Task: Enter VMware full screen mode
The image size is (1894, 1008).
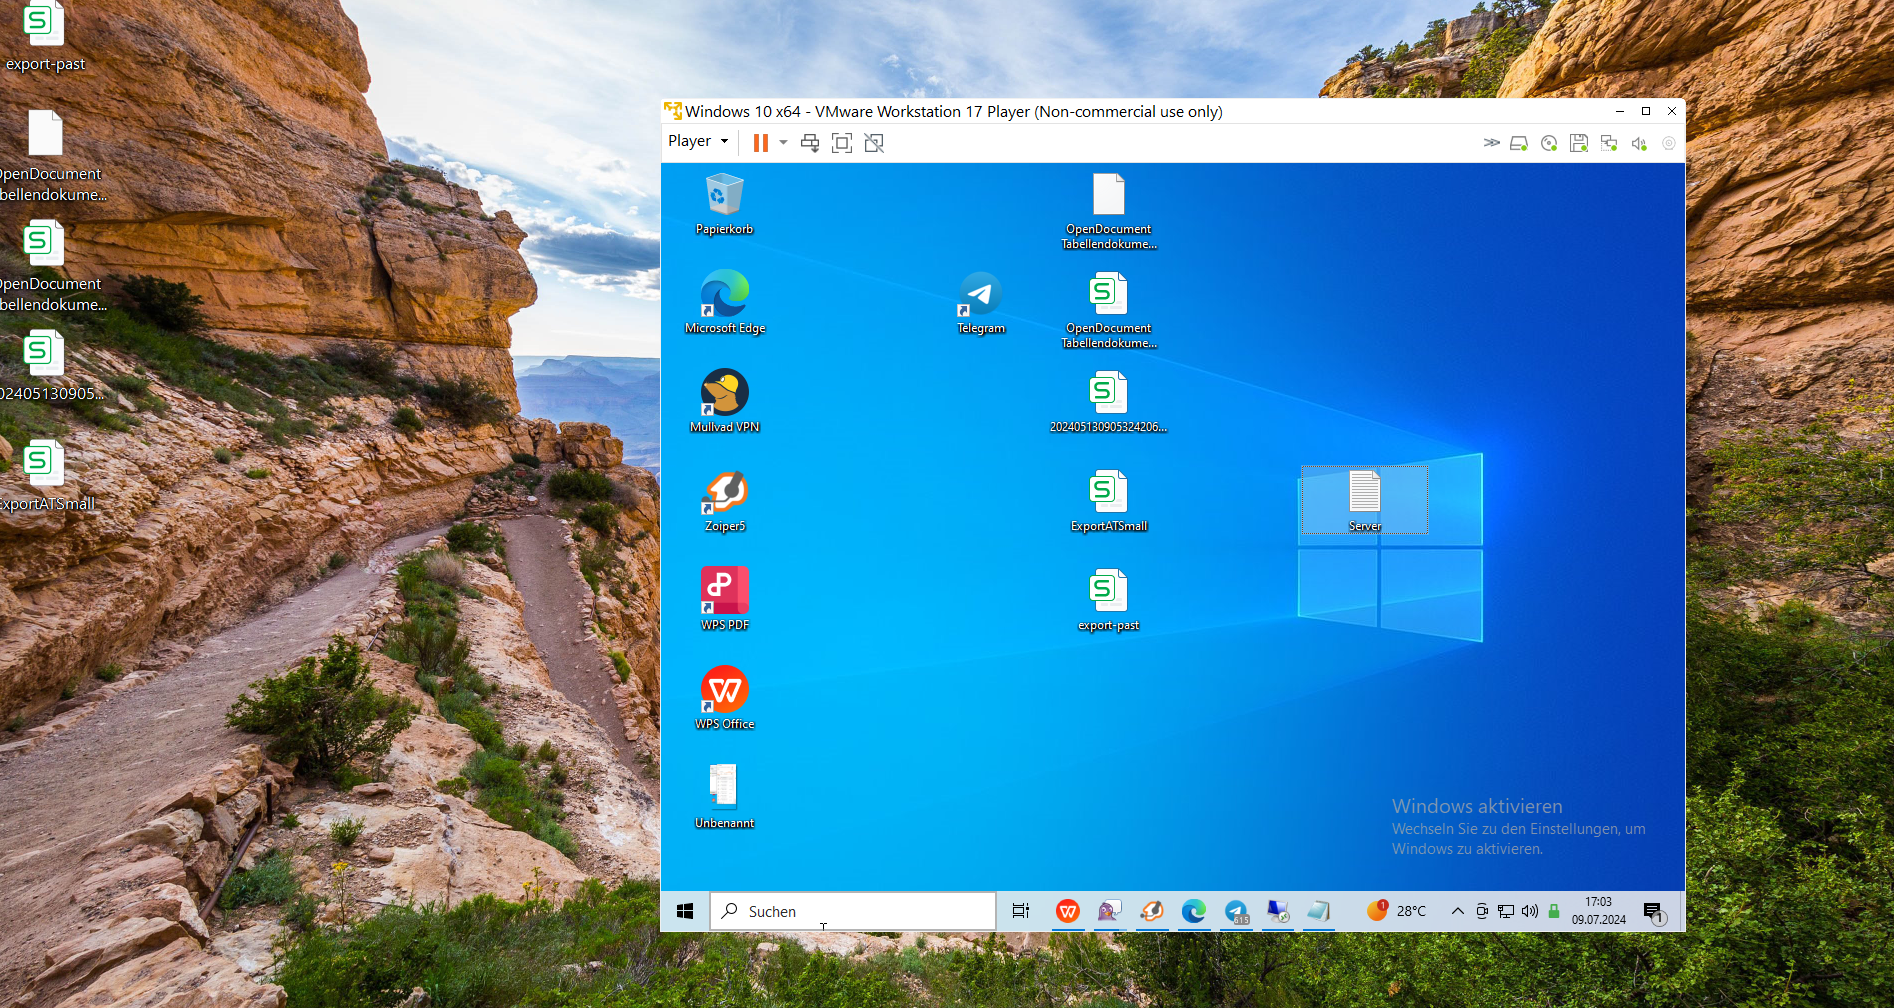Action: [842, 143]
